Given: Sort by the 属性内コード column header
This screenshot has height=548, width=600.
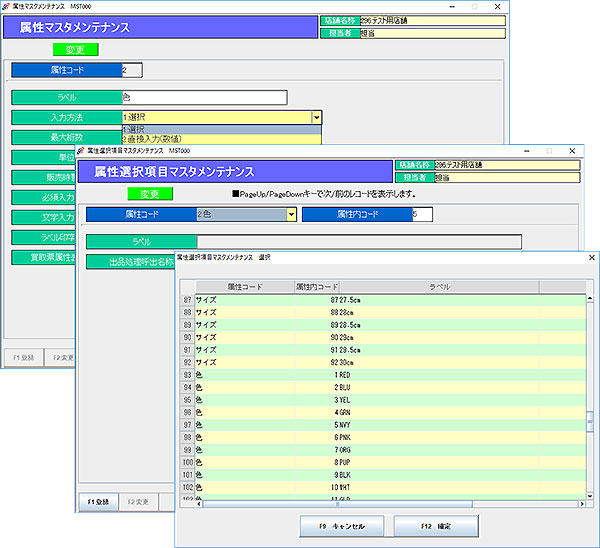Looking at the screenshot, I should [x=317, y=287].
